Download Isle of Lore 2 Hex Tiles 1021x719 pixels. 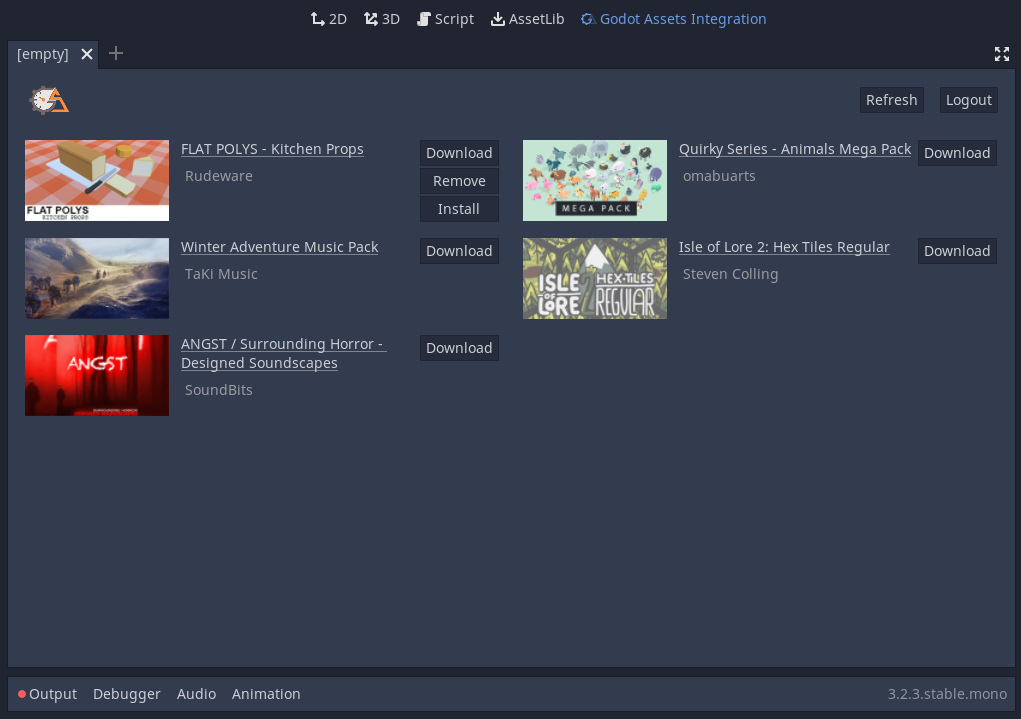click(x=957, y=251)
